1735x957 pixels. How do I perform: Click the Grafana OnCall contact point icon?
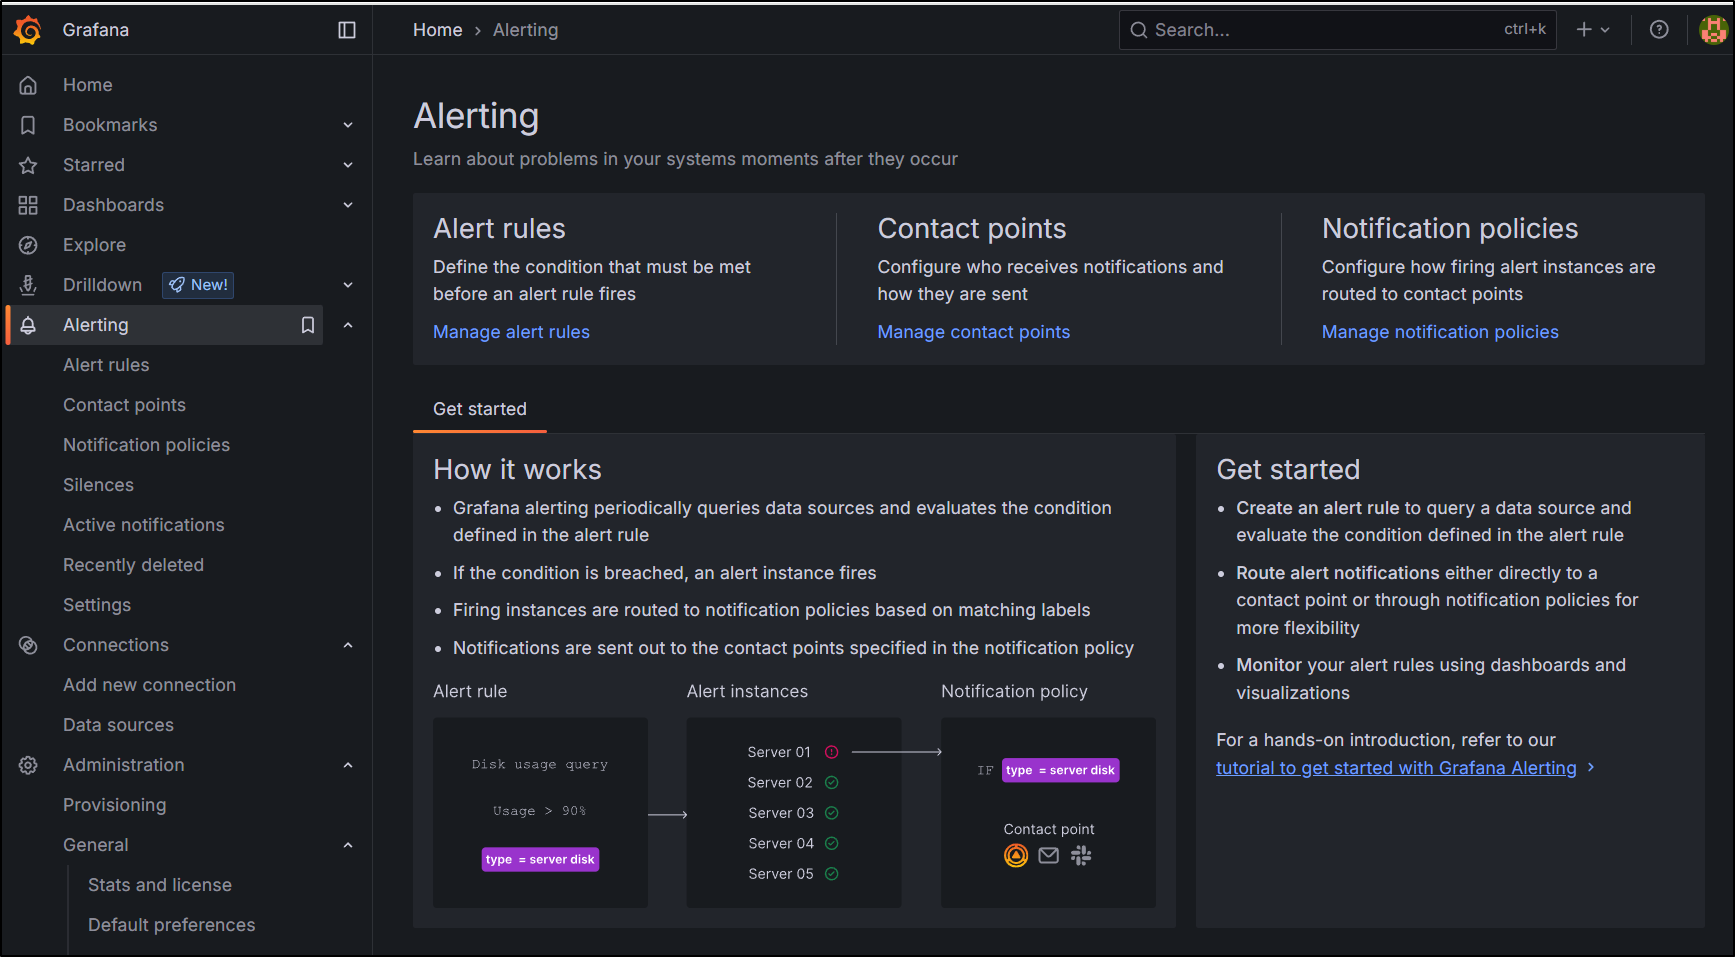(1016, 856)
